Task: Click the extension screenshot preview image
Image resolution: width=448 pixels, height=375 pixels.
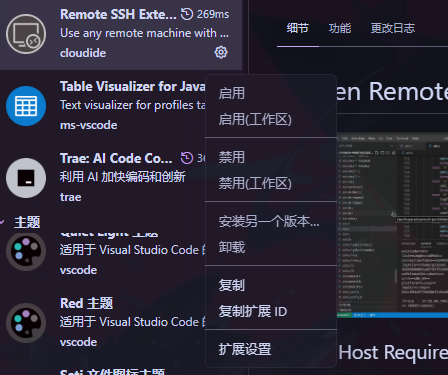Action: click(x=392, y=225)
